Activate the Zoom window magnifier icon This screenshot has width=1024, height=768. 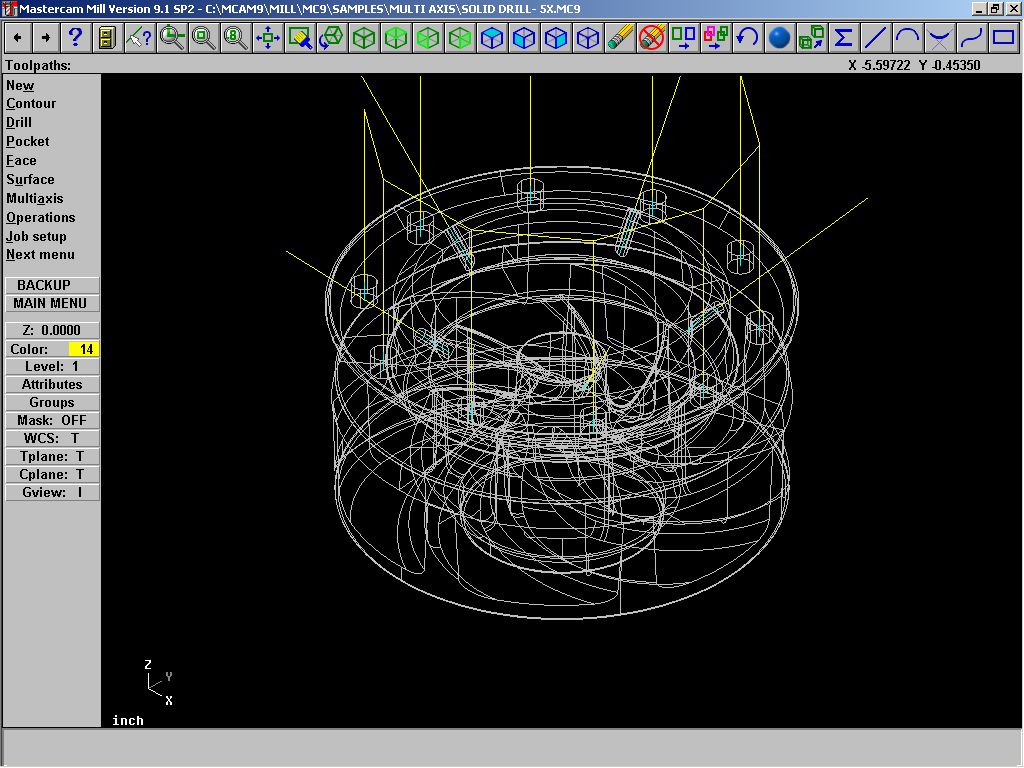(x=172, y=37)
